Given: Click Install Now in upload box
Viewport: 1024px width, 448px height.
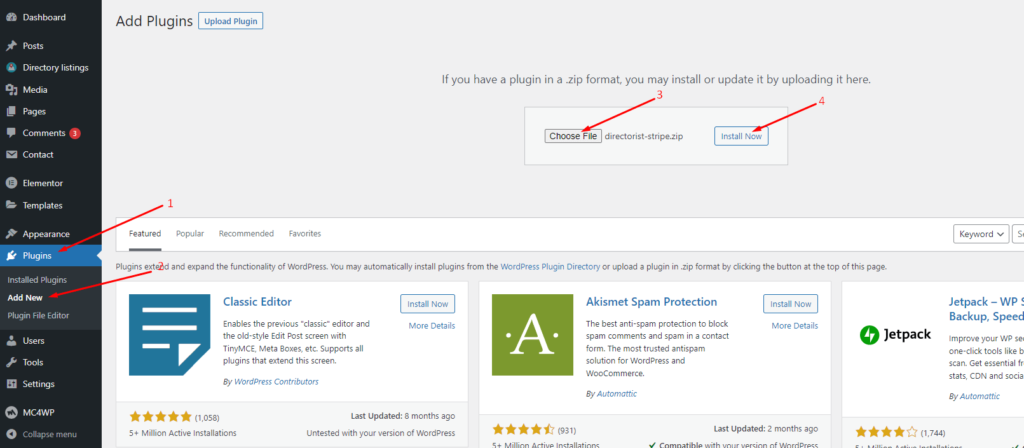Looking at the screenshot, I should [741, 136].
